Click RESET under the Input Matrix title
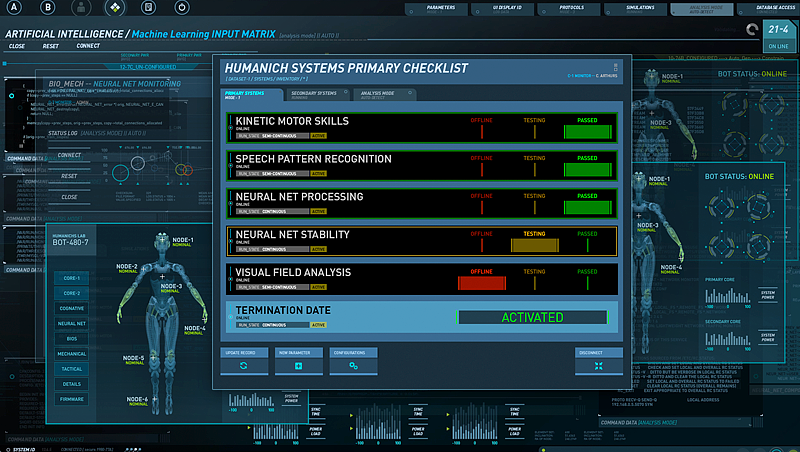This screenshot has width=800, height=452. pos(51,46)
